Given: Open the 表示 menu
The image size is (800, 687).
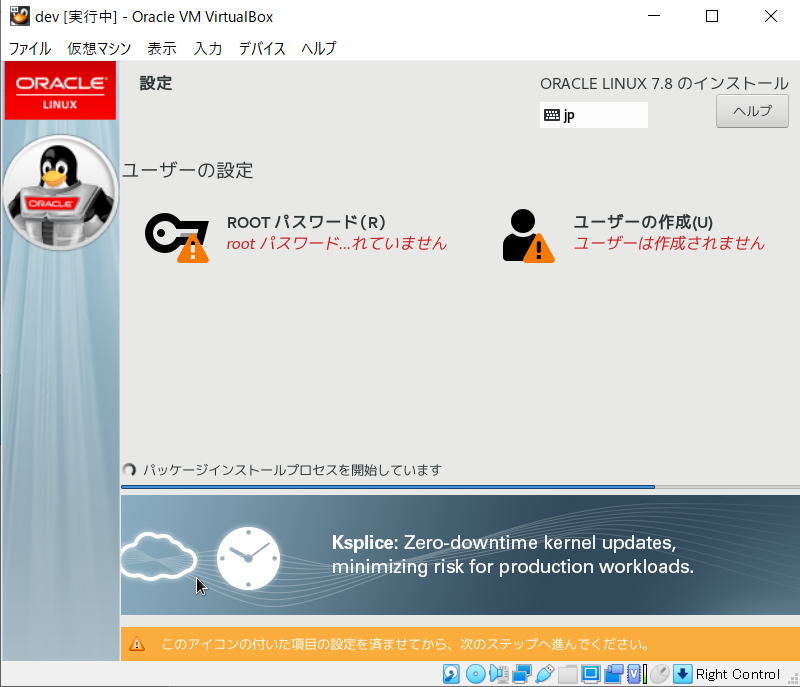Looking at the screenshot, I should point(162,48).
